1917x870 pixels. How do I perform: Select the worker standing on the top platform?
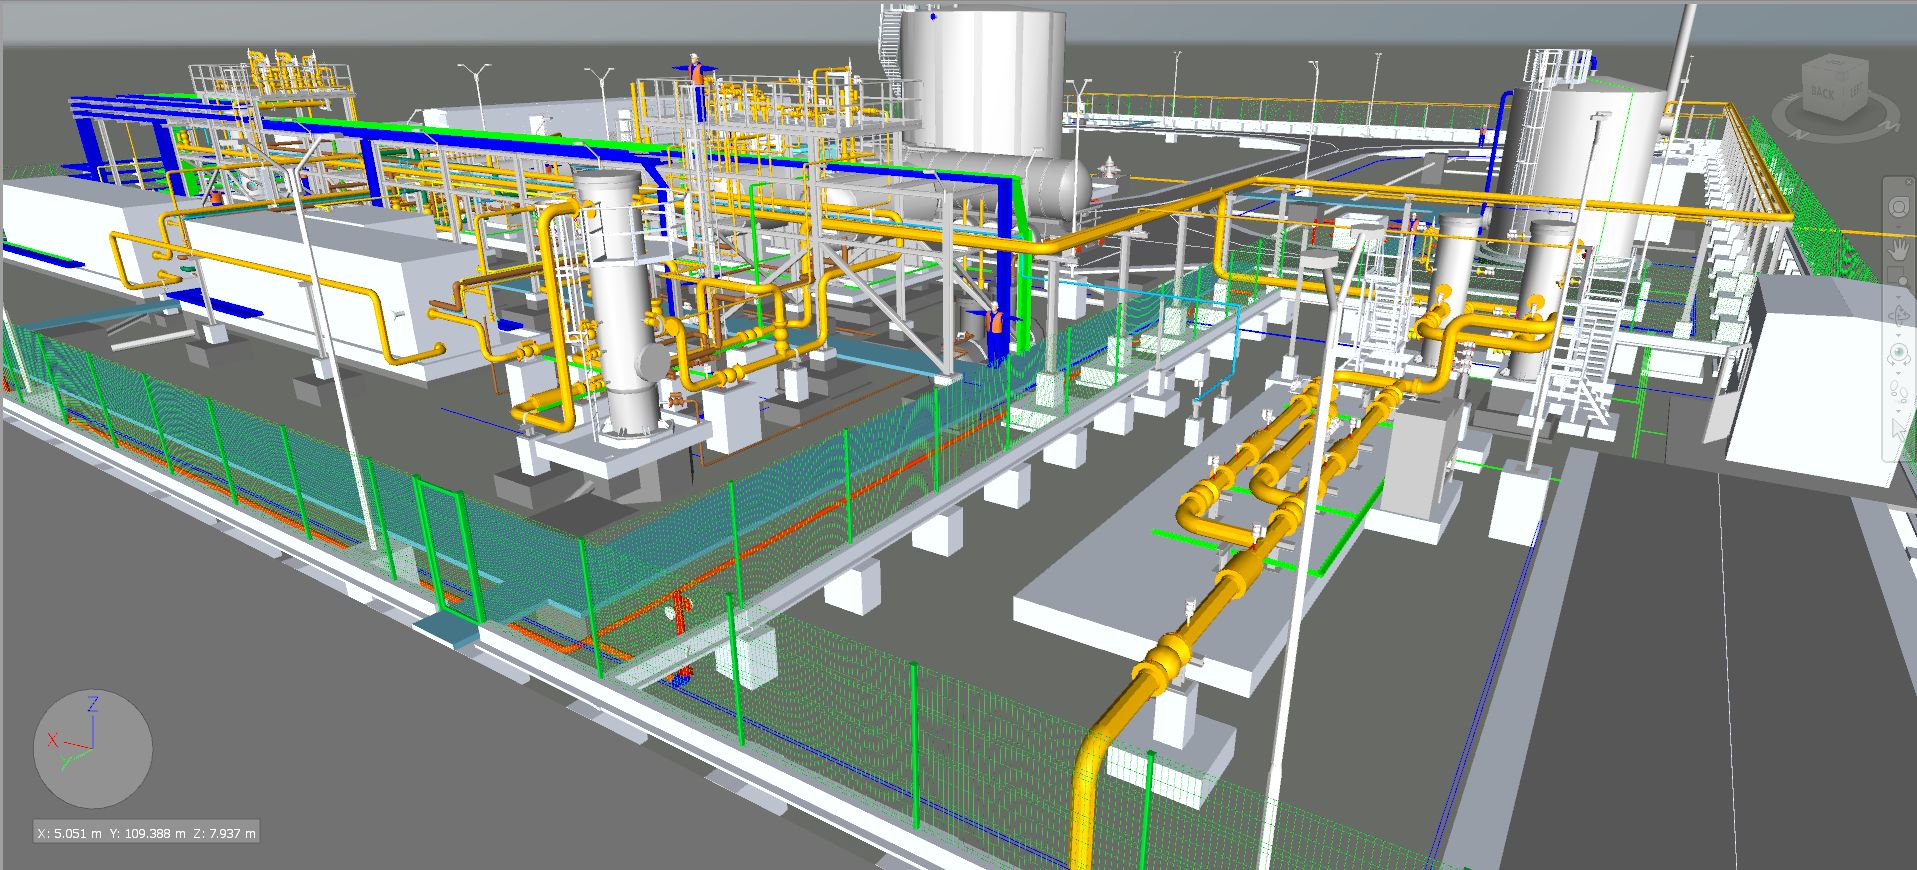point(695,72)
